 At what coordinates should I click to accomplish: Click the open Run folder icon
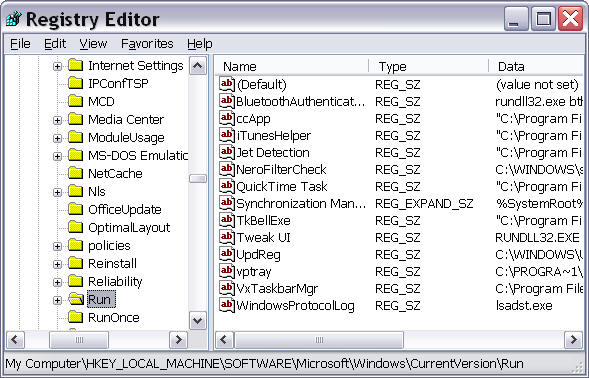(x=76, y=299)
